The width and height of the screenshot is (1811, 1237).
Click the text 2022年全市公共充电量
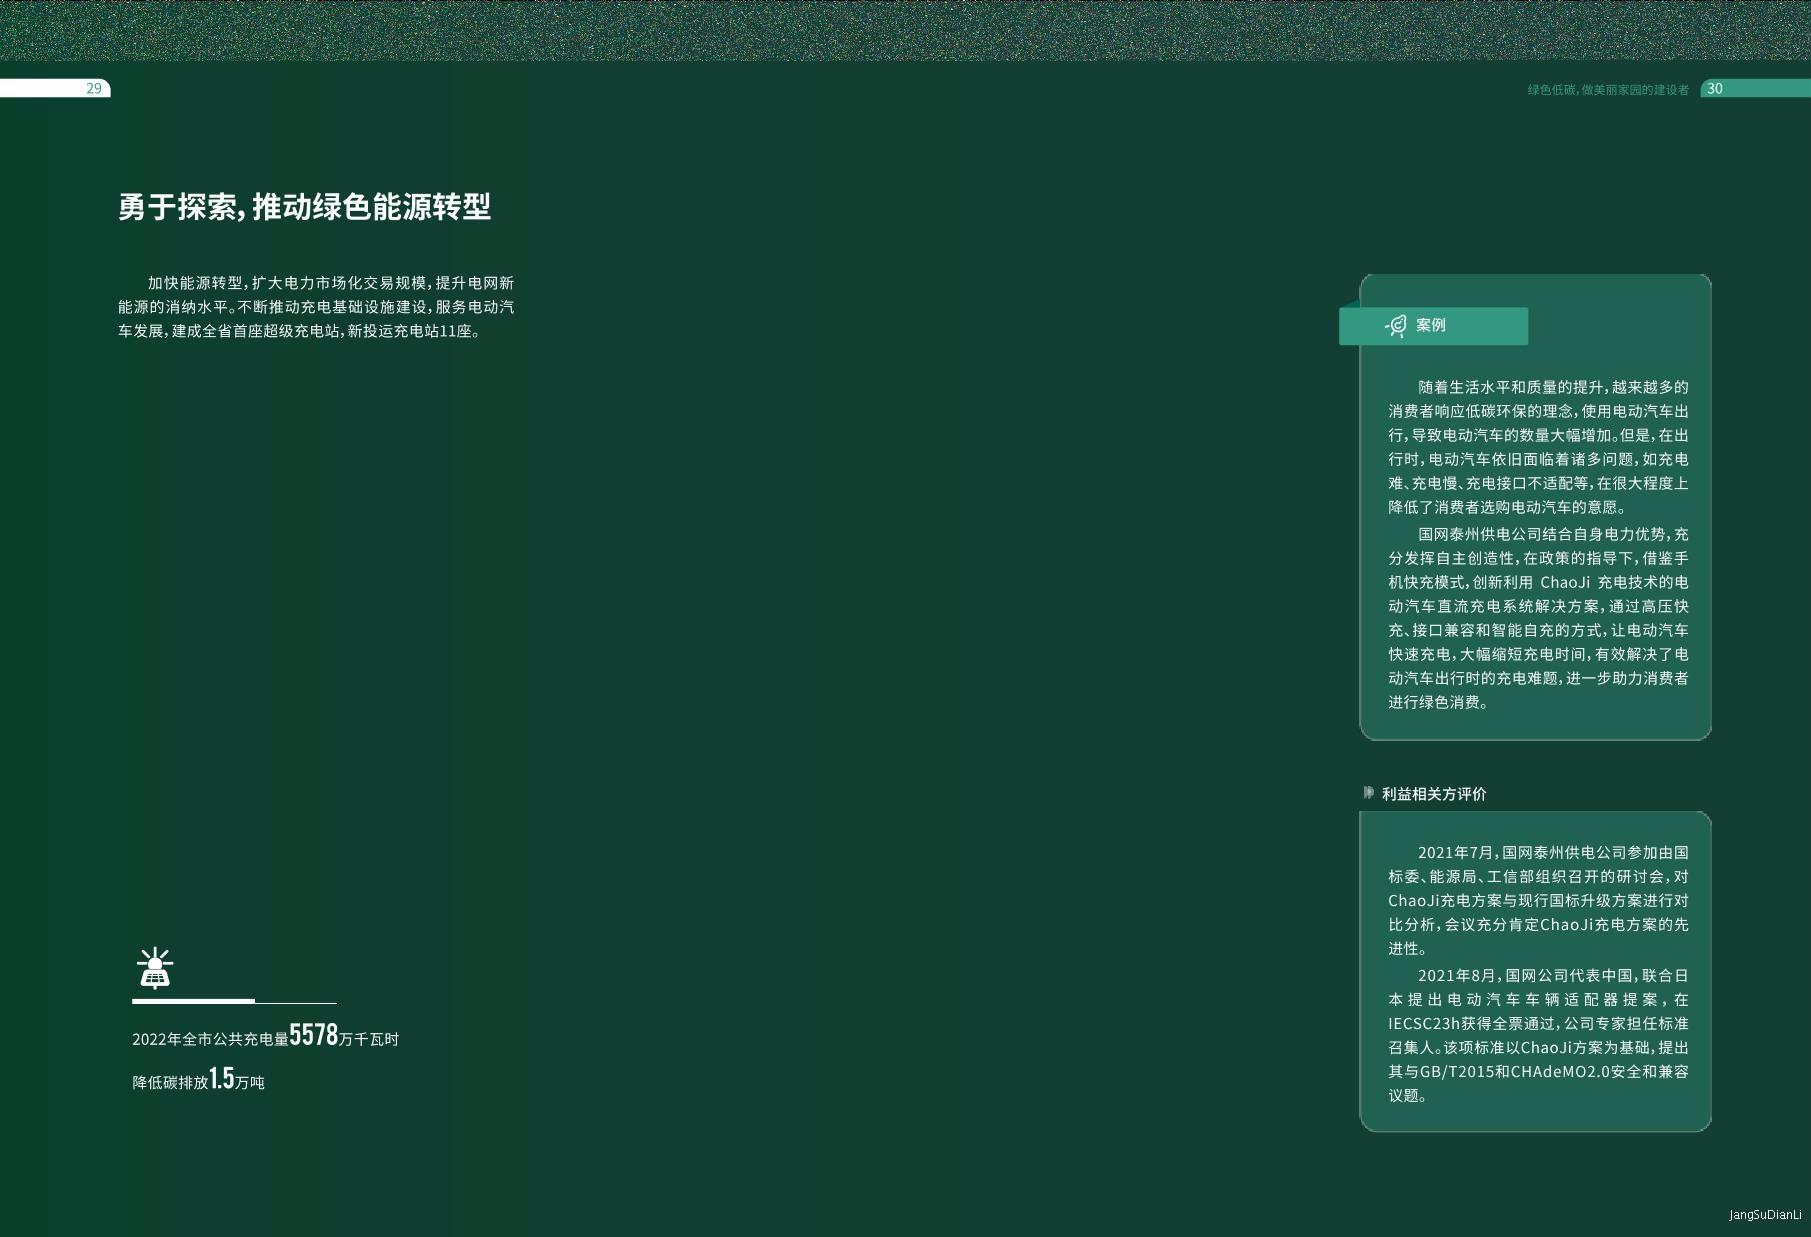[210, 1040]
